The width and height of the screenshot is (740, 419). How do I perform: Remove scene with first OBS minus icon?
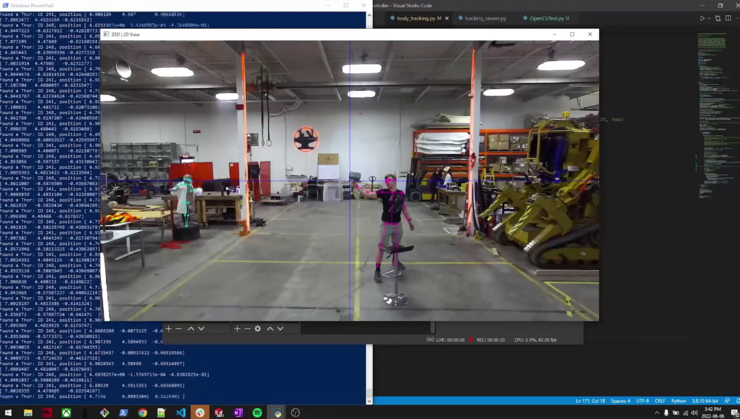(x=178, y=328)
